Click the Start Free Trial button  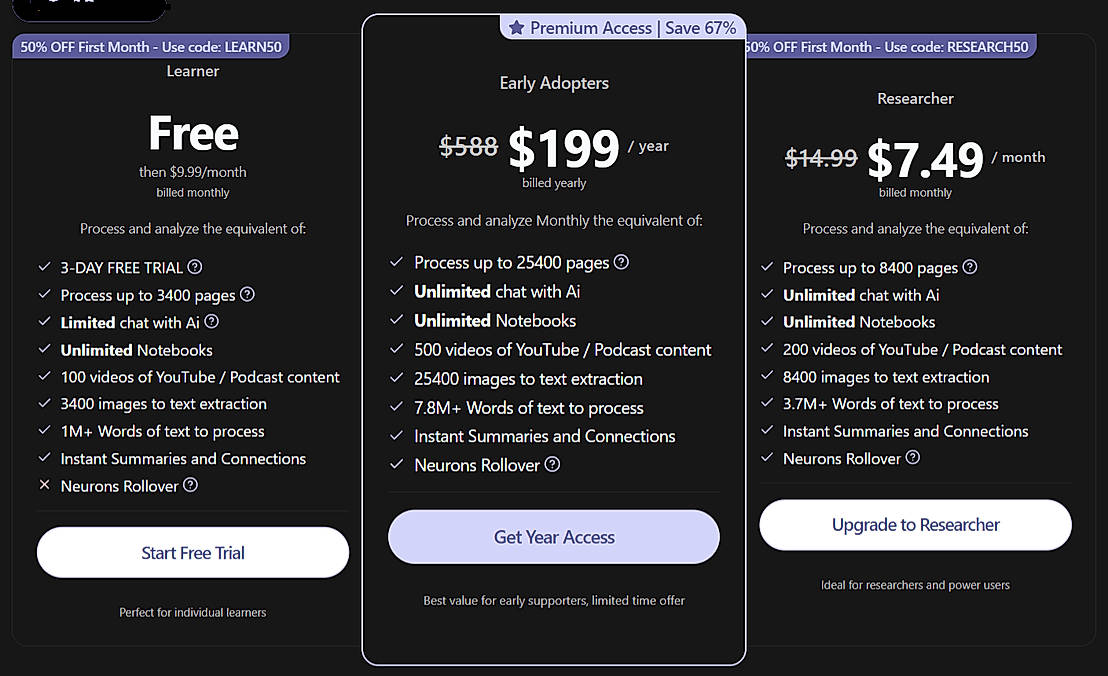point(193,552)
